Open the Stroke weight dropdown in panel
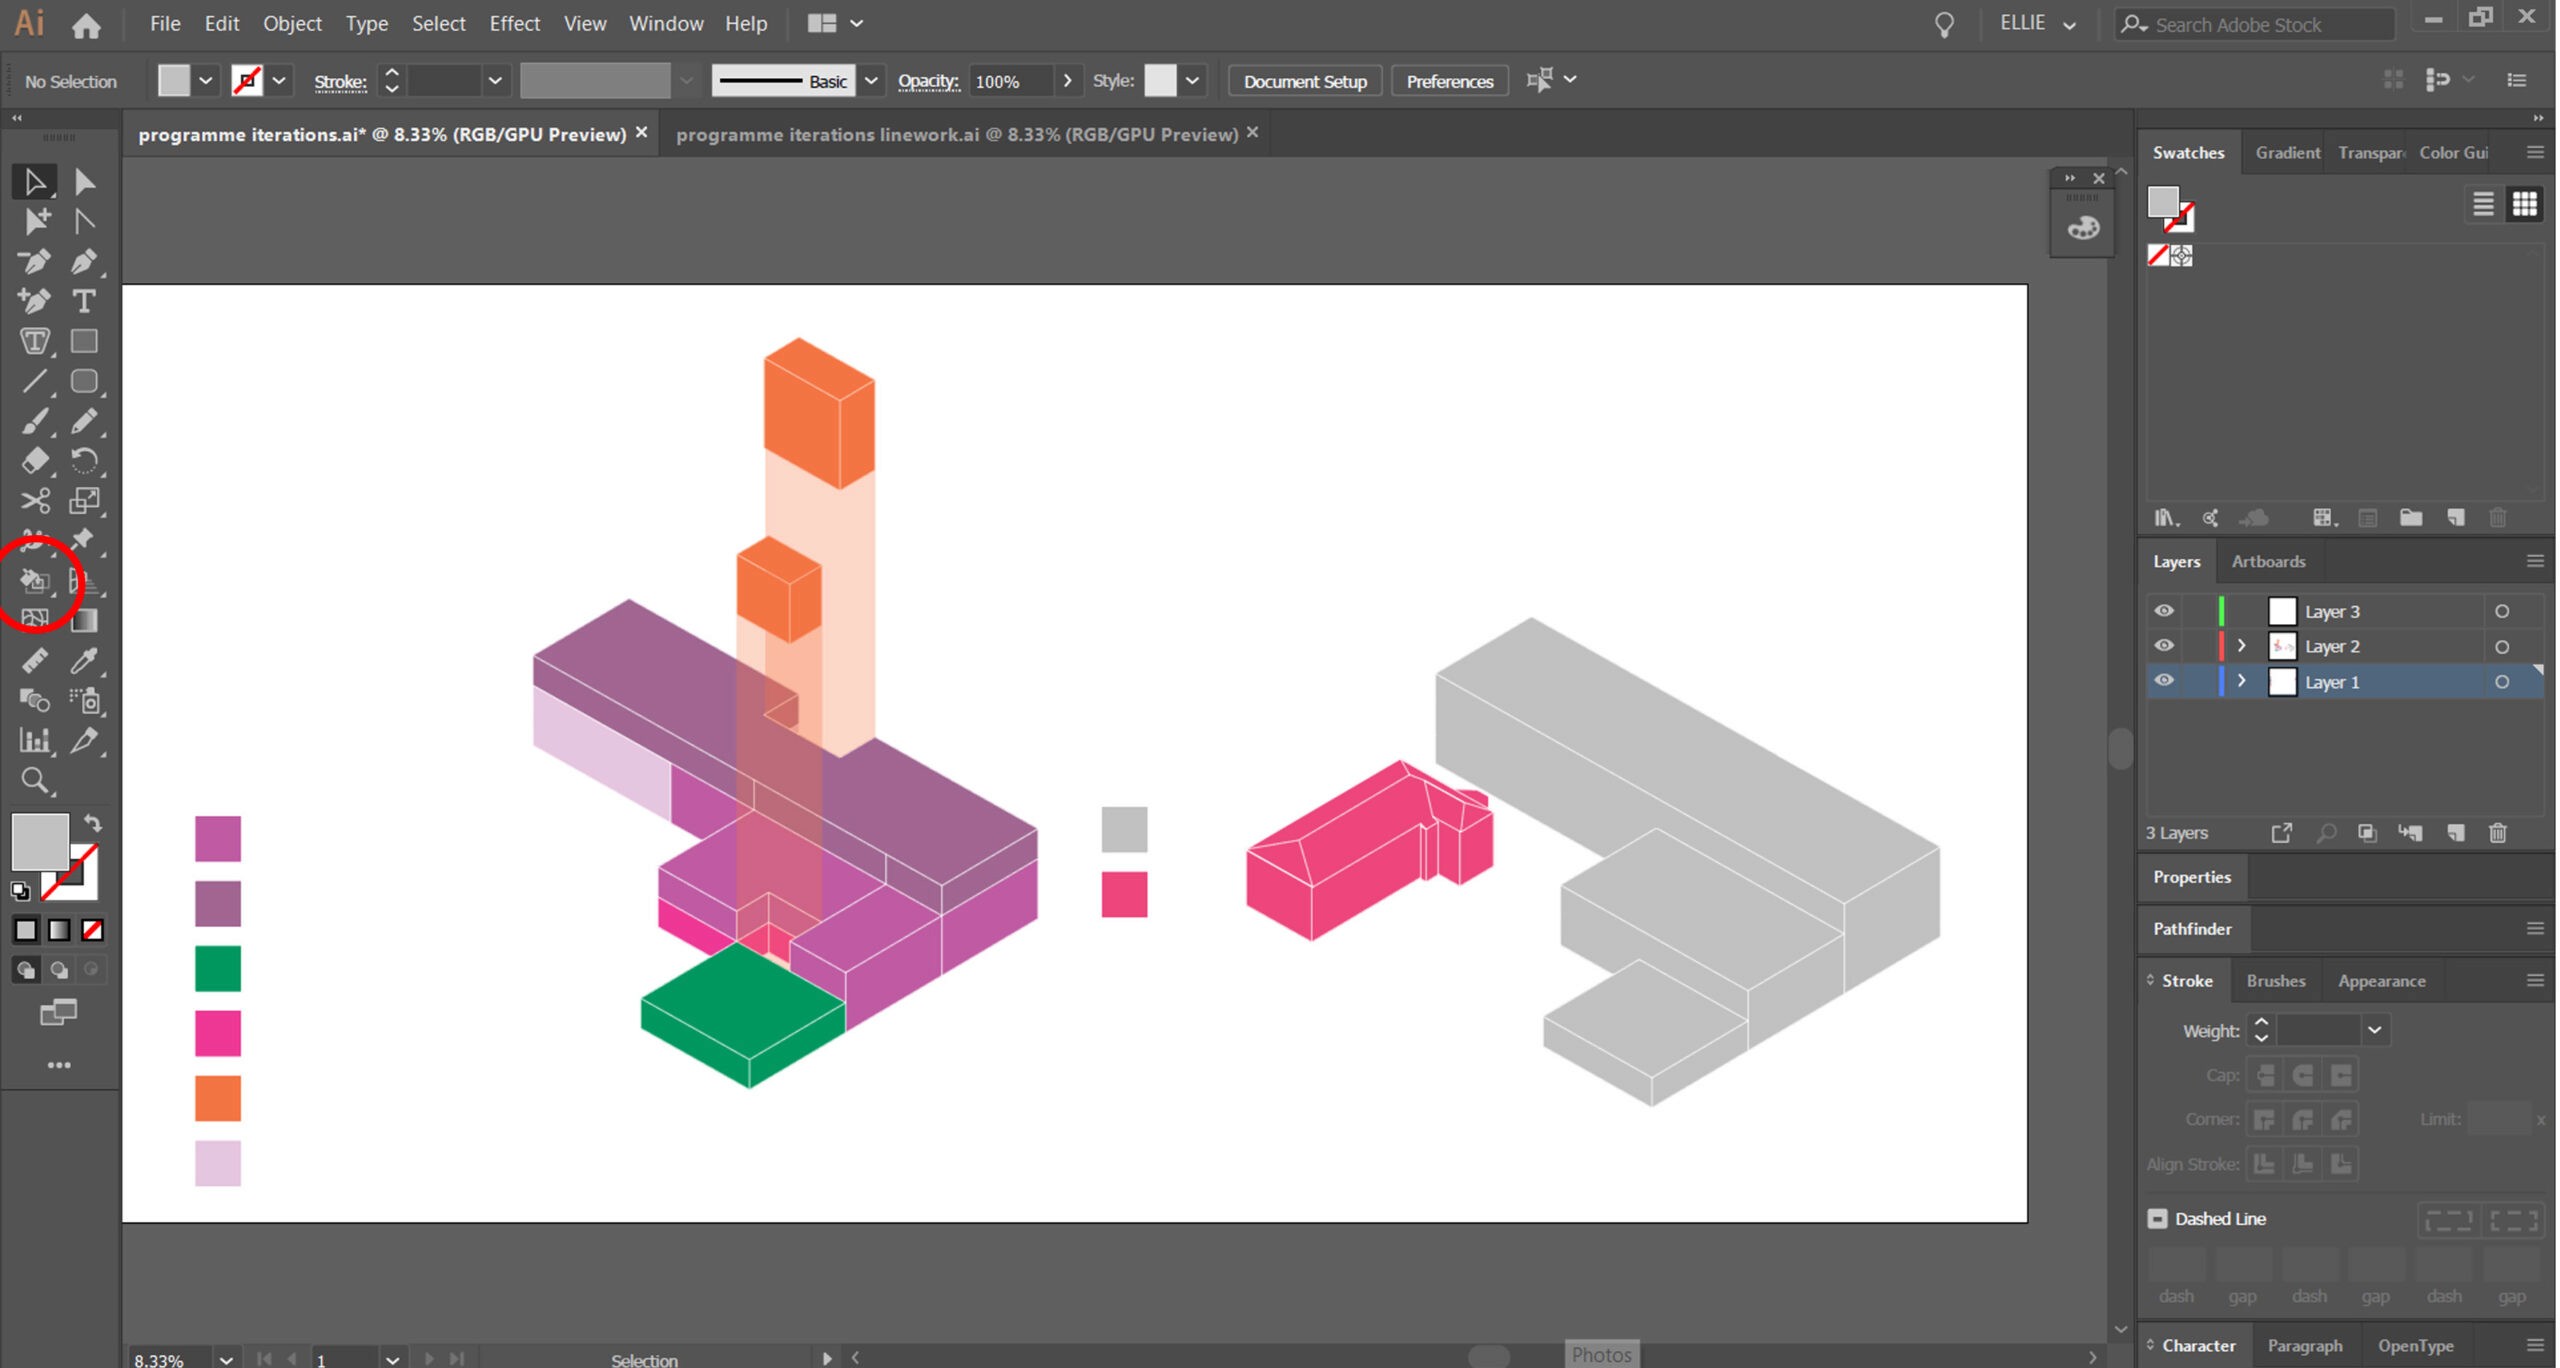Viewport: 2560px width, 1368px height. point(2374,1030)
